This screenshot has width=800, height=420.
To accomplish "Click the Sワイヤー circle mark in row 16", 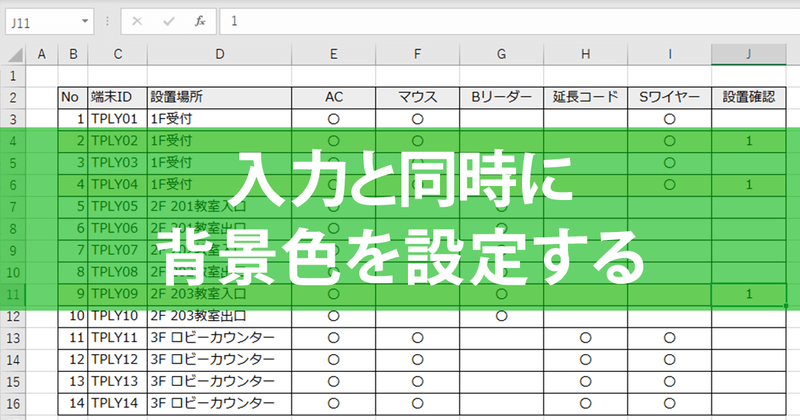I will point(669,404).
